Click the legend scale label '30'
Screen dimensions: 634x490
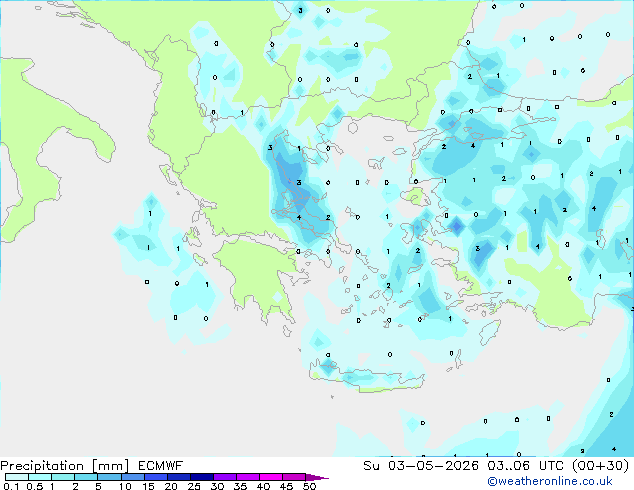click(217, 486)
